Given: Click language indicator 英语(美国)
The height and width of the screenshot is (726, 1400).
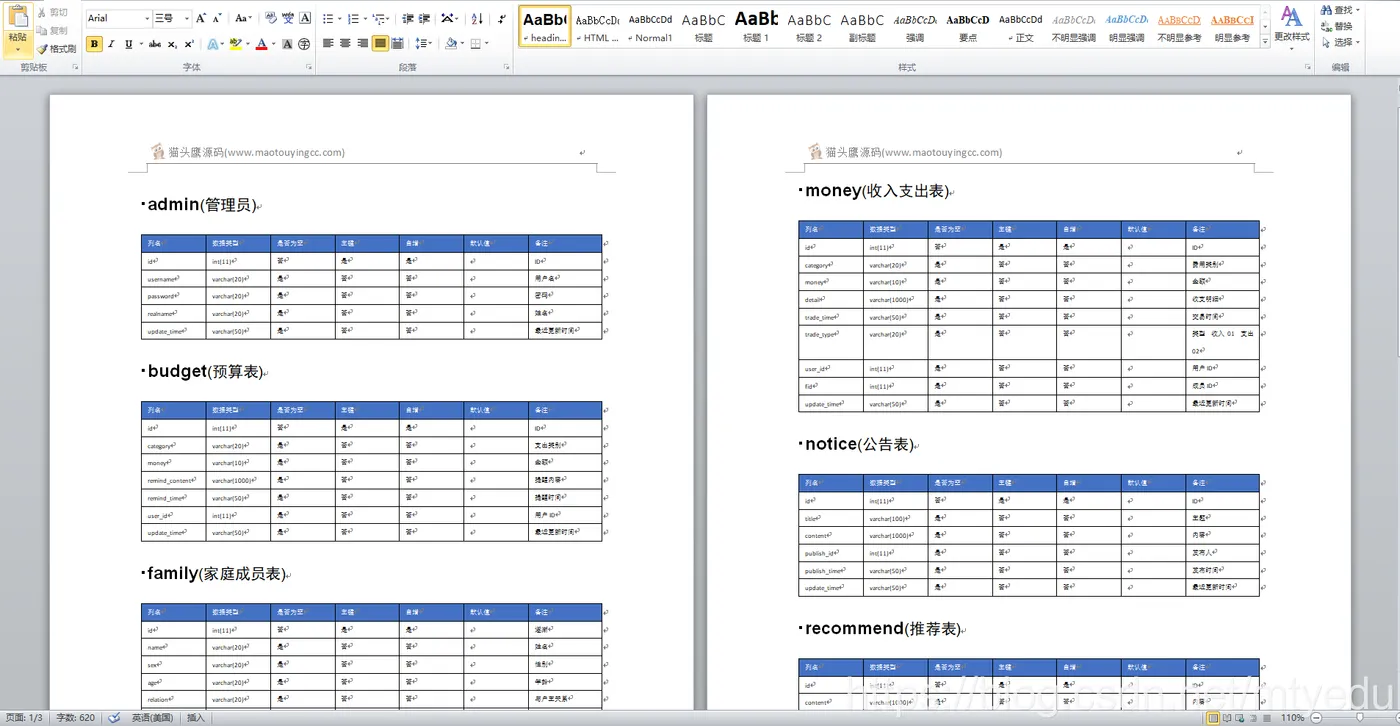Looking at the screenshot, I should tap(153, 718).
